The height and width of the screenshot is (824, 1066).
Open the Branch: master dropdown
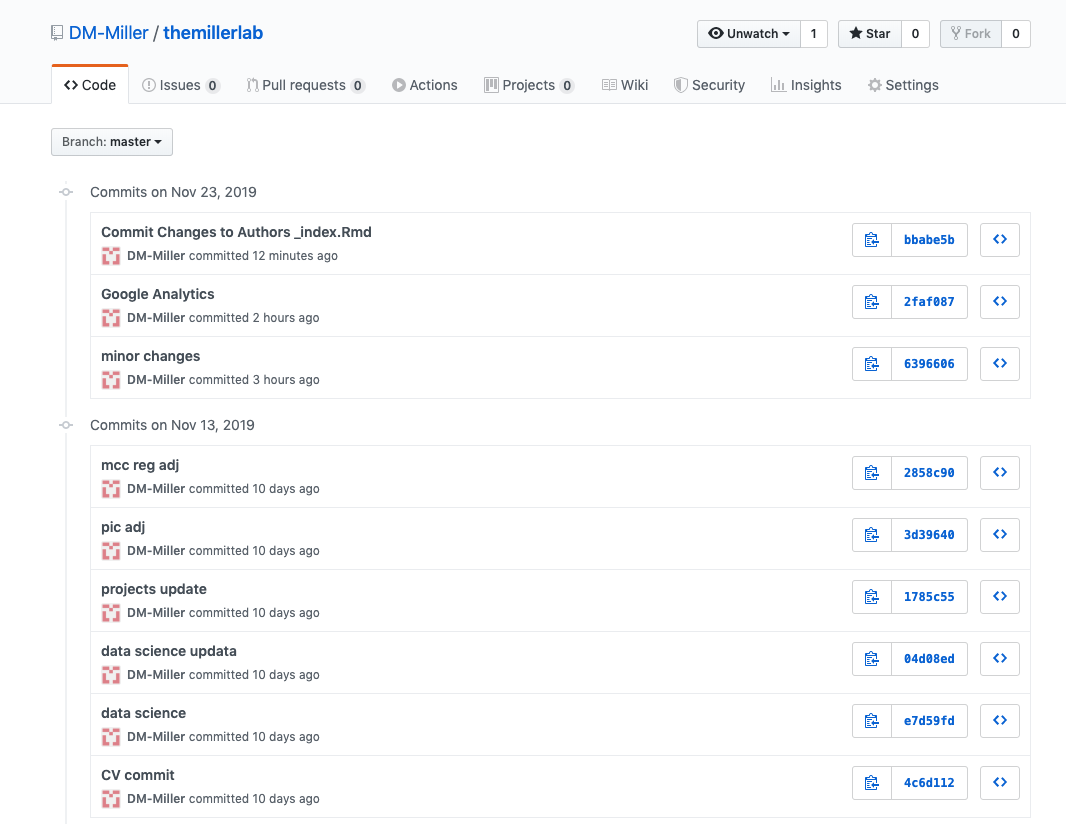pyautogui.click(x=112, y=142)
